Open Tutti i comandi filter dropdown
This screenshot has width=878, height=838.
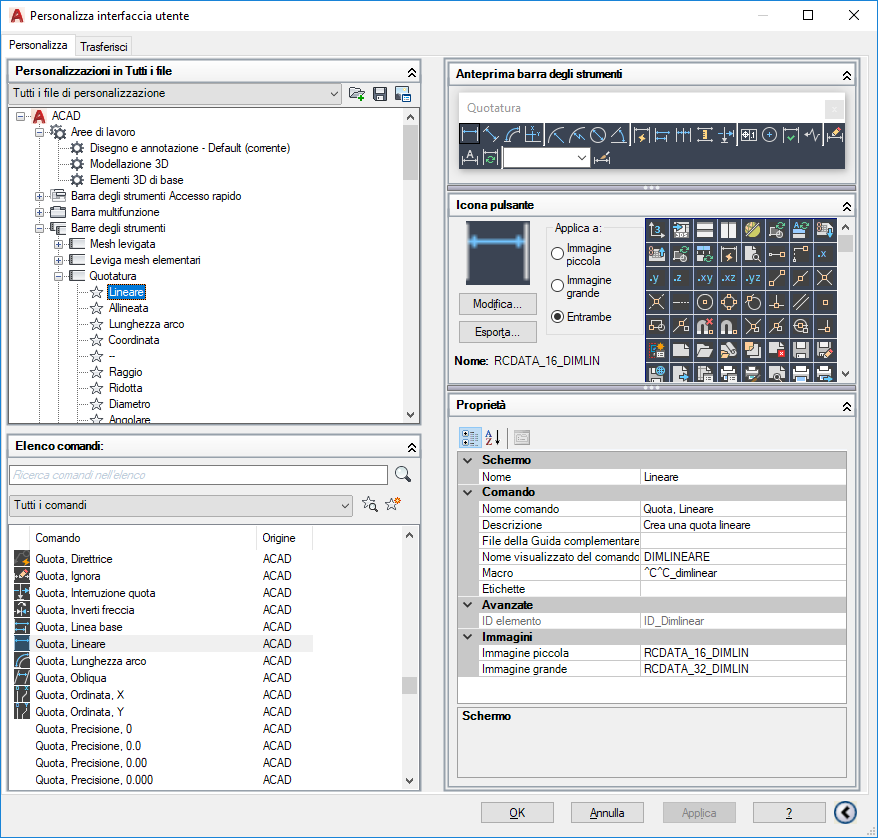pos(181,505)
